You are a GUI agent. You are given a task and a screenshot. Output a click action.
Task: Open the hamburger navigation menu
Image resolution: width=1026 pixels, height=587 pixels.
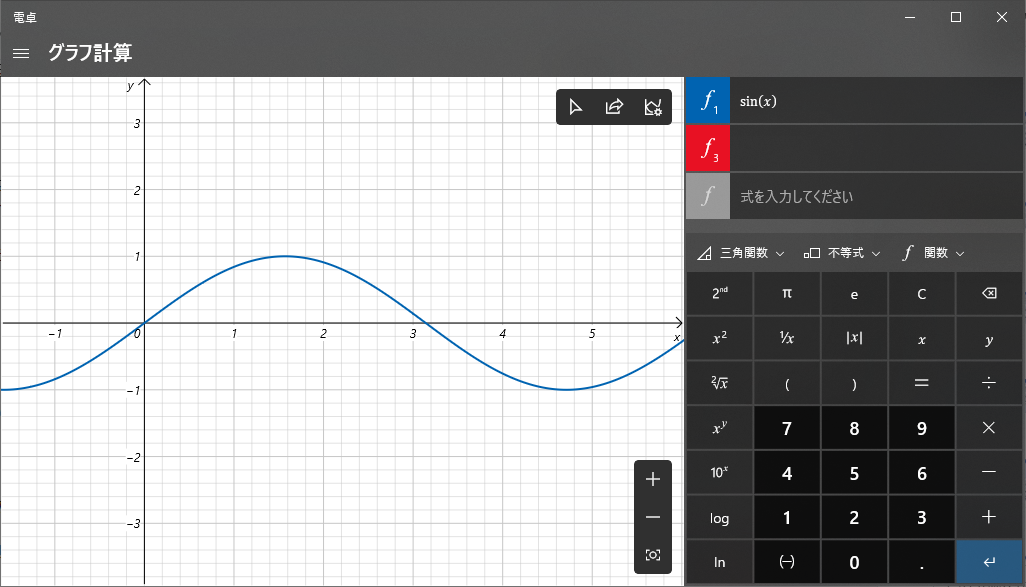pos(21,54)
